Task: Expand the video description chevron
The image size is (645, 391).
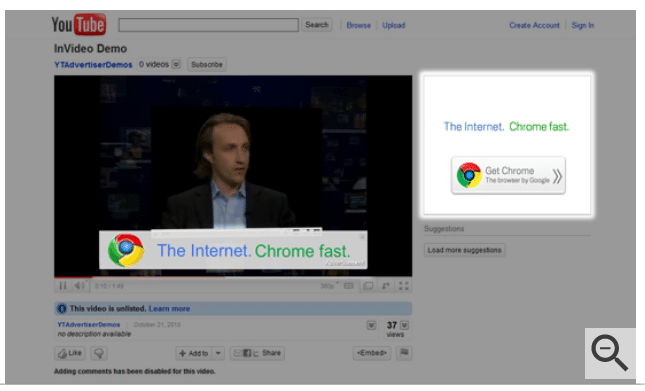Action: [x=371, y=325]
